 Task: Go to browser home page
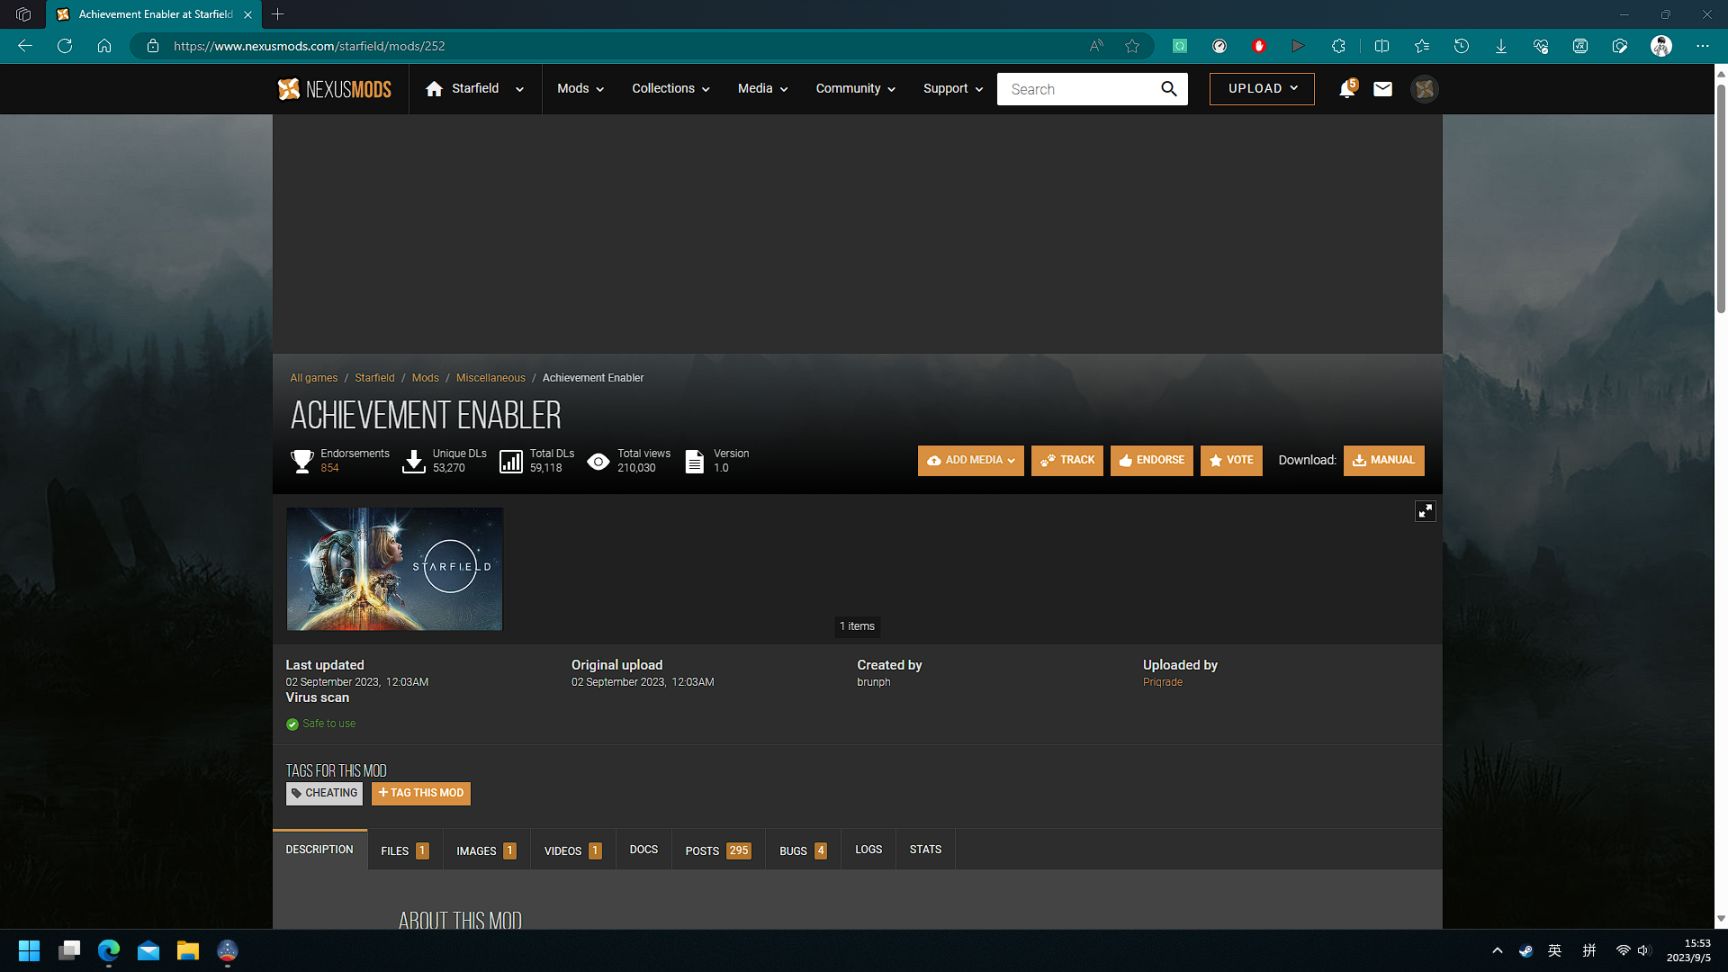pyautogui.click(x=104, y=46)
